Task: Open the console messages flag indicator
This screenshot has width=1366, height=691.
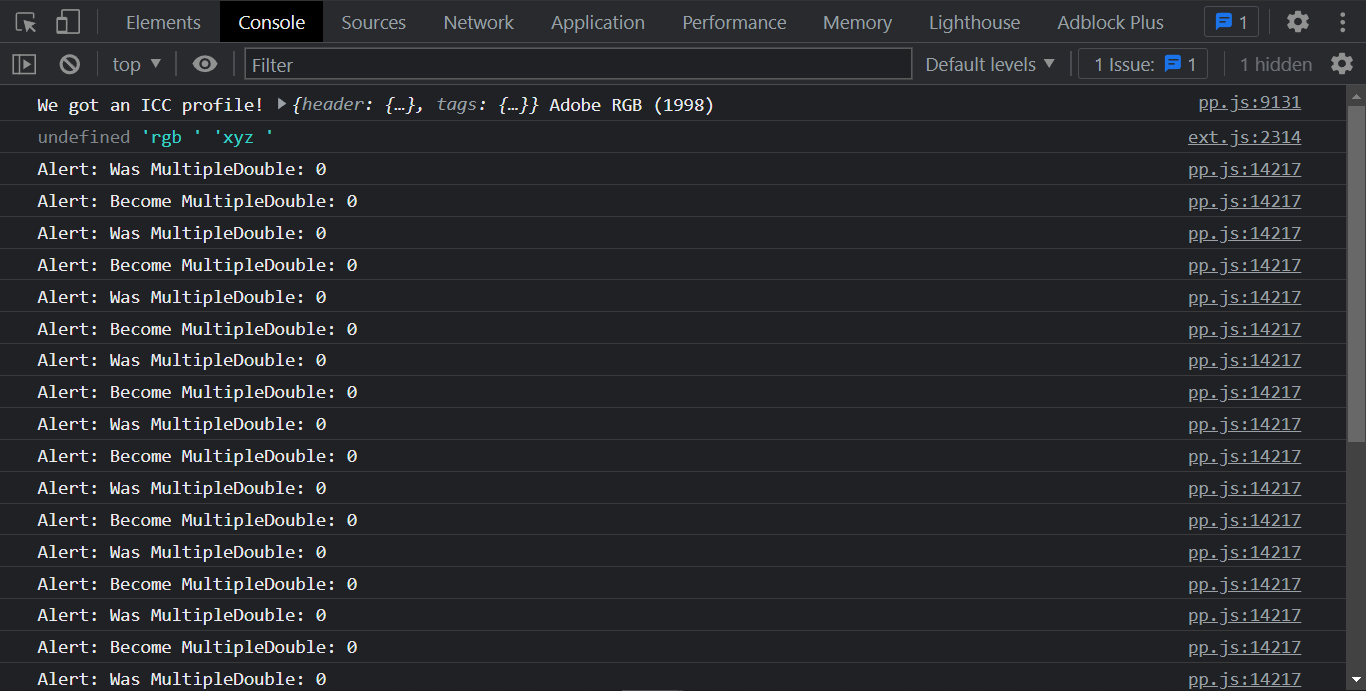Action: coord(1230,21)
